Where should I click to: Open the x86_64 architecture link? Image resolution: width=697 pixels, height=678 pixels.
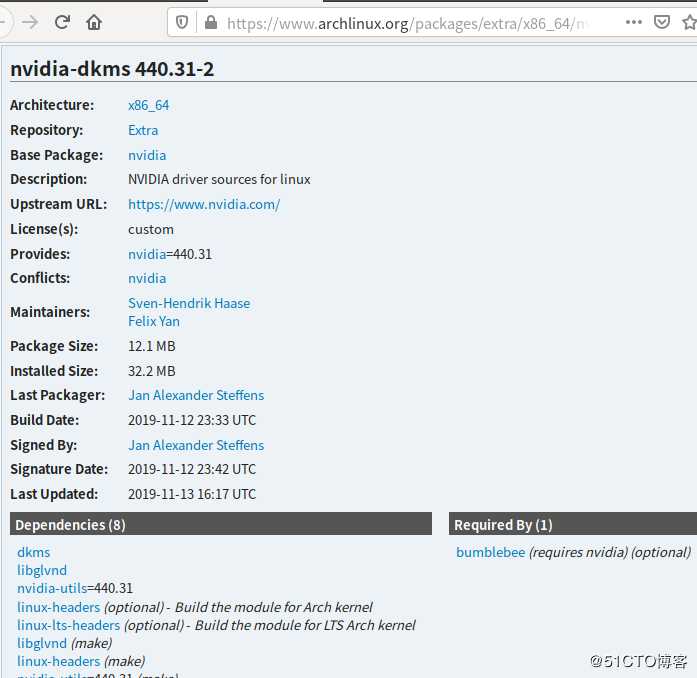pos(148,105)
